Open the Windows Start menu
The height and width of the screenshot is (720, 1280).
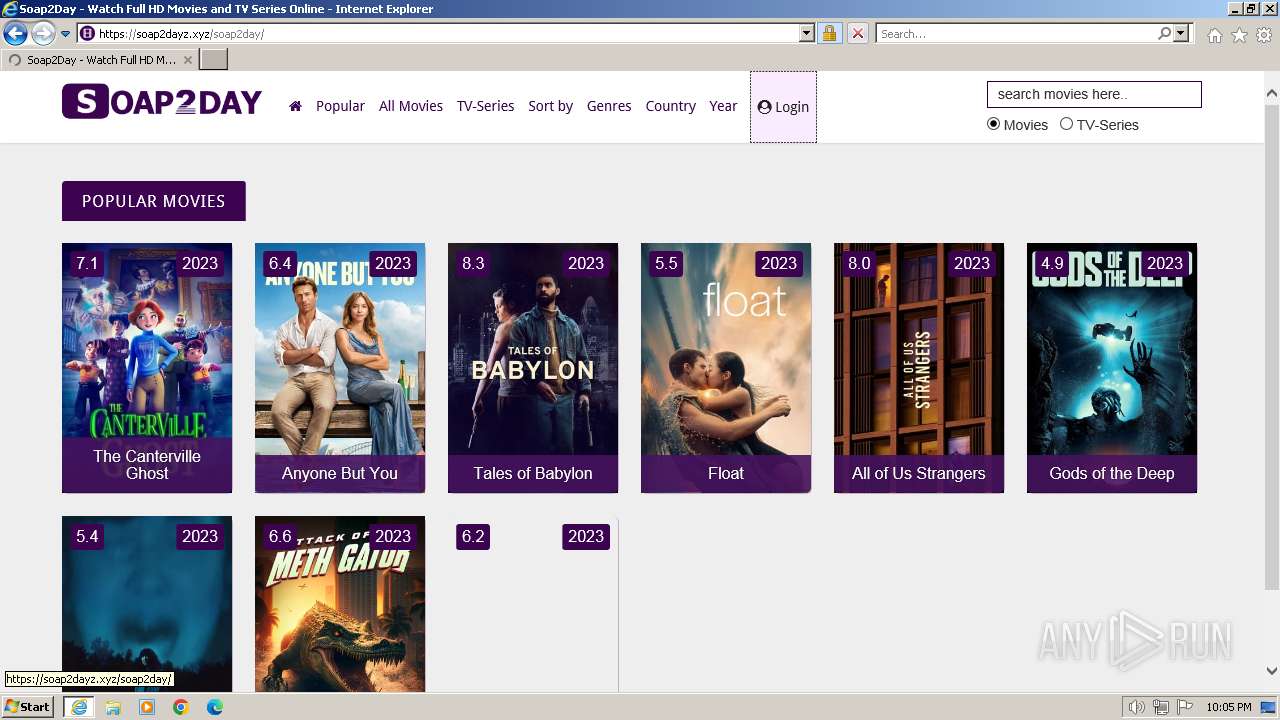(x=28, y=707)
